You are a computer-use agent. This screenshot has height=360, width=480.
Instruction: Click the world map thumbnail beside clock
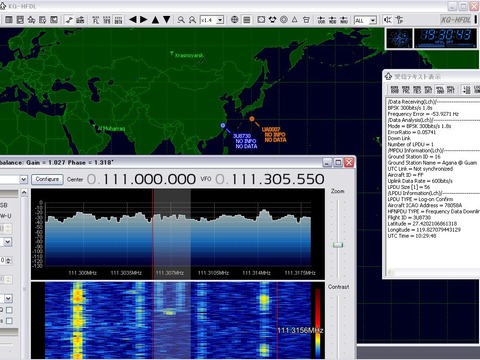(x=399, y=38)
